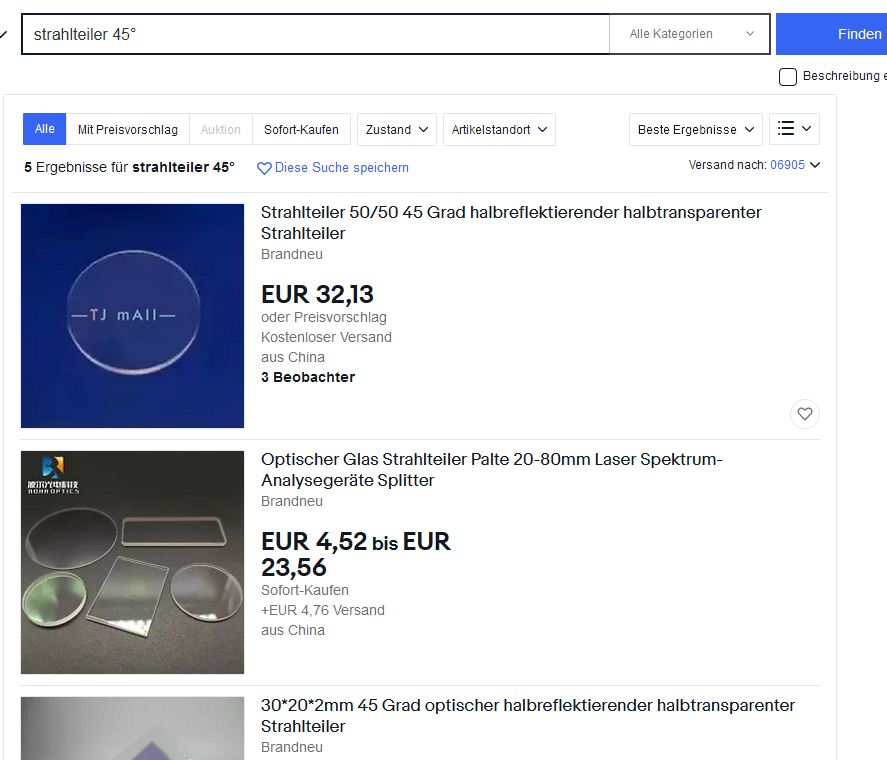Click heart watchlist icon on first listing
The width and height of the screenshot is (887, 760).
click(x=805, y=414)
